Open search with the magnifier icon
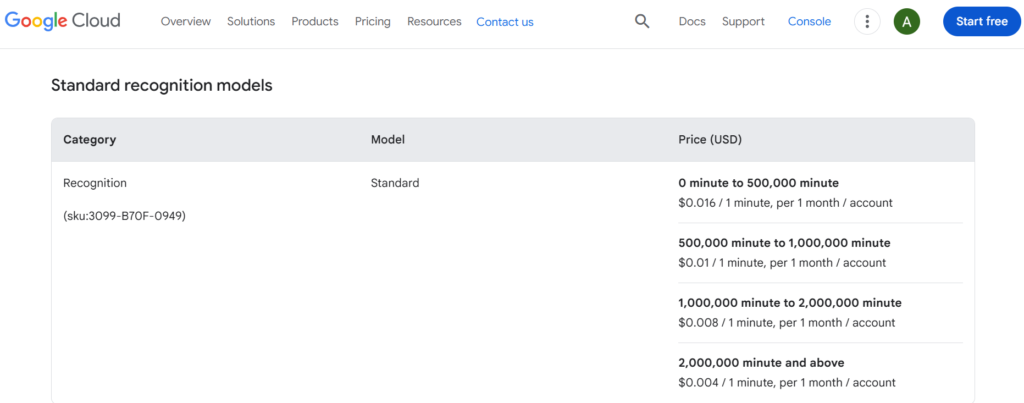1024x403 pixels. [642, 21]
